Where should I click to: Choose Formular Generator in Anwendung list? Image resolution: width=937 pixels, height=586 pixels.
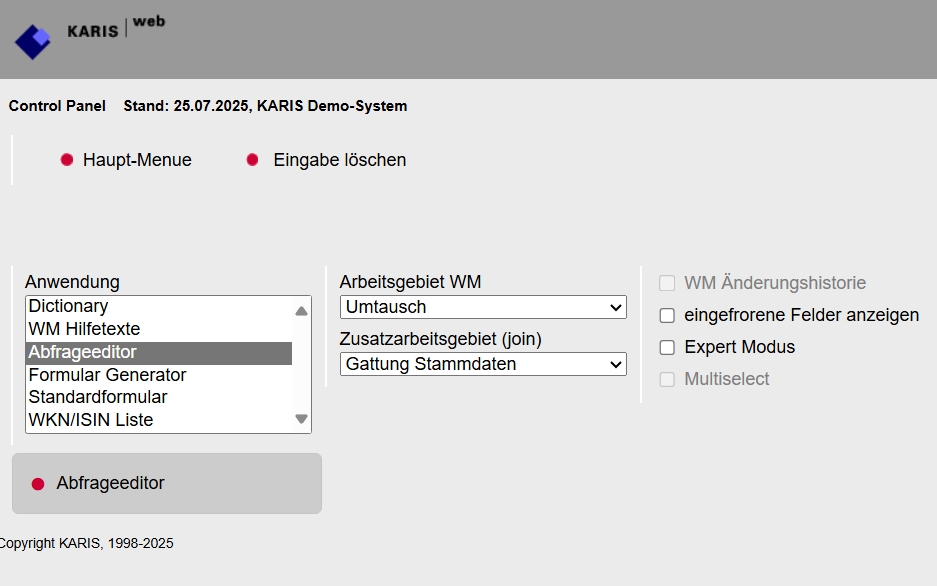[x=159, y=375]
